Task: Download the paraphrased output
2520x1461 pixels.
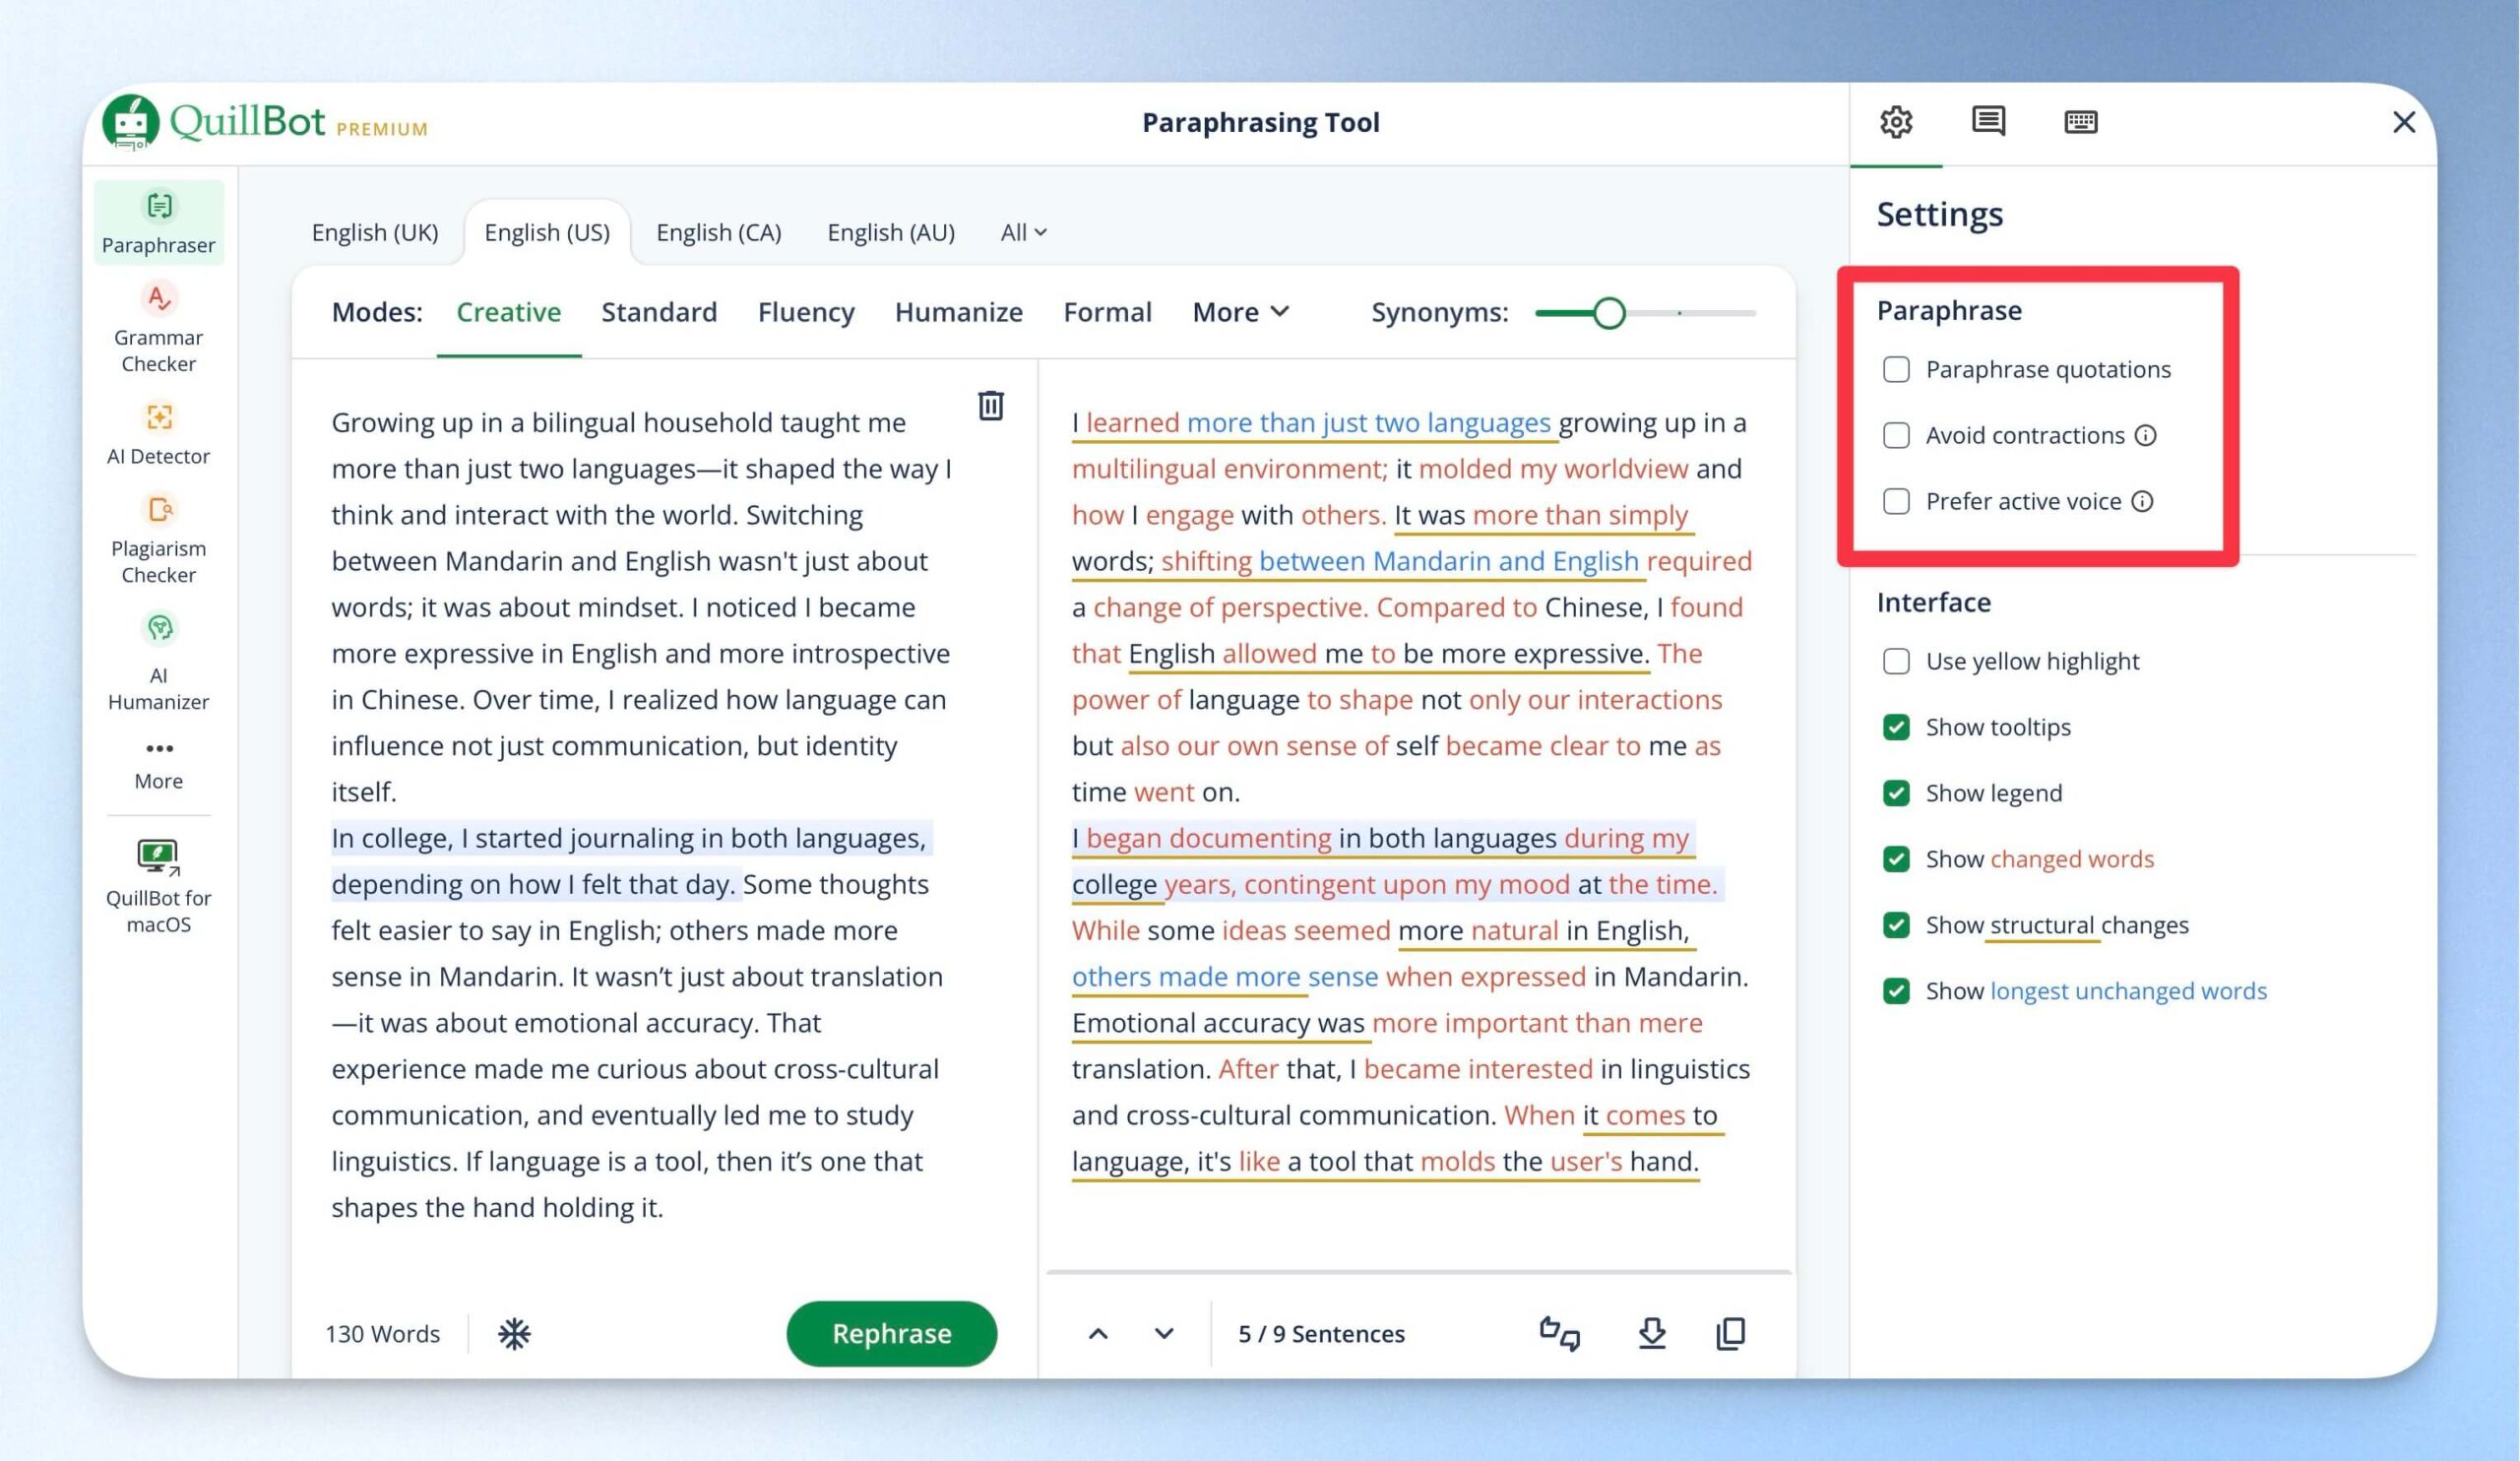Action: coord(1652,1333)
